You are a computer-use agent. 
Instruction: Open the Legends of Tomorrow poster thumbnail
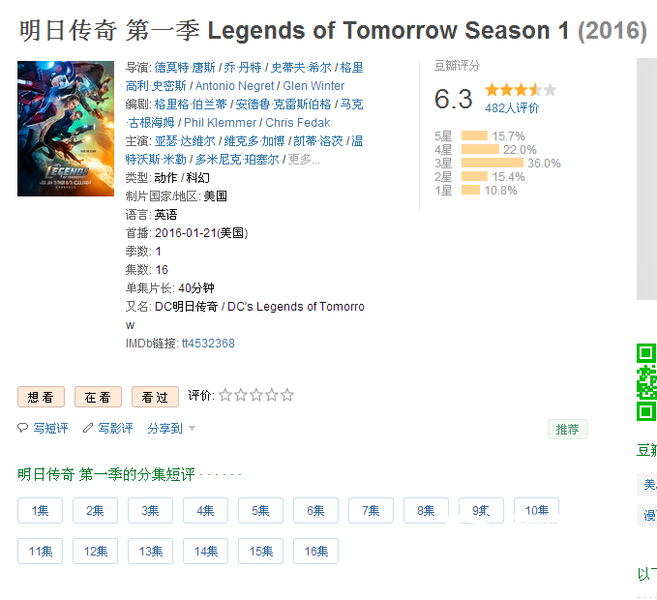point(65,128)
